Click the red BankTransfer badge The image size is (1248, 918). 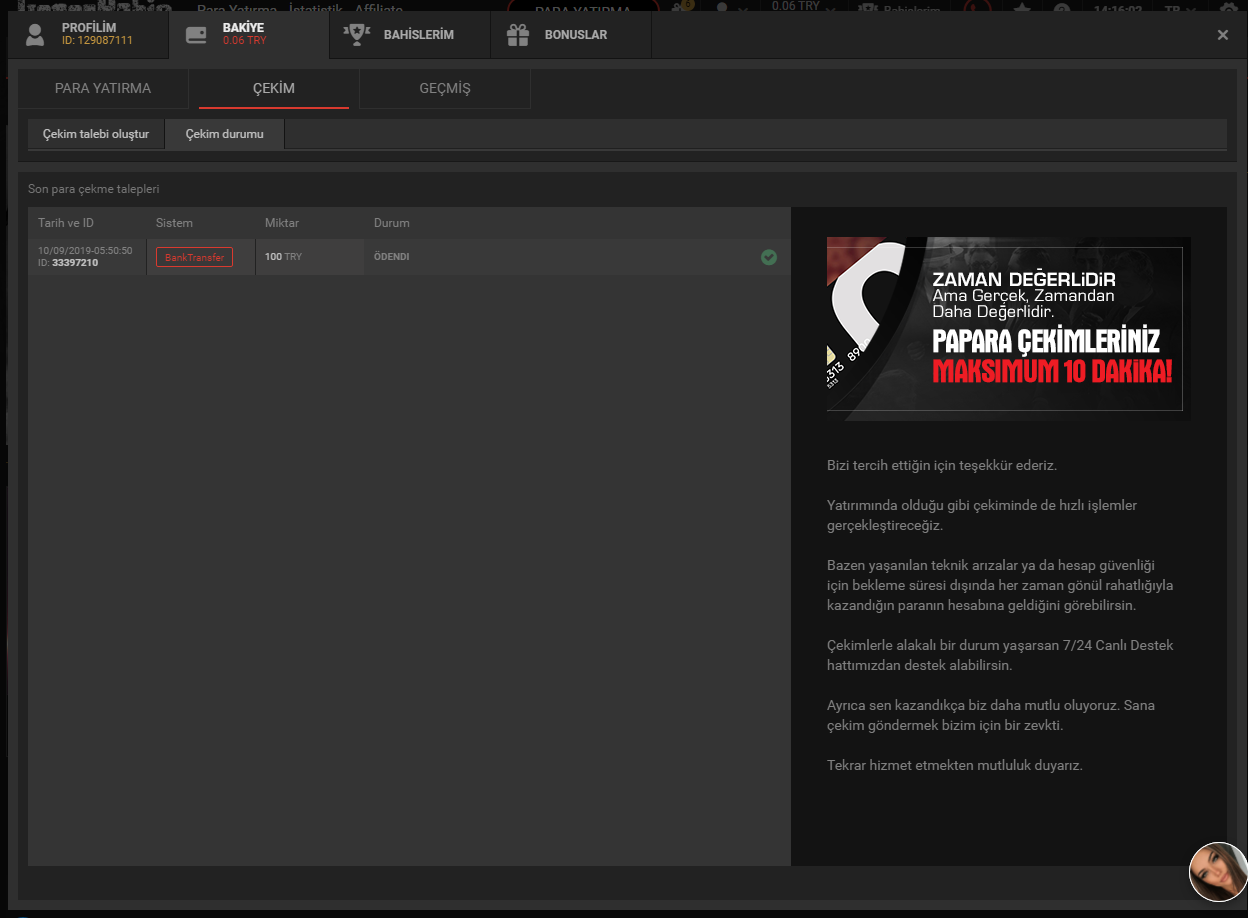(194, 257)
